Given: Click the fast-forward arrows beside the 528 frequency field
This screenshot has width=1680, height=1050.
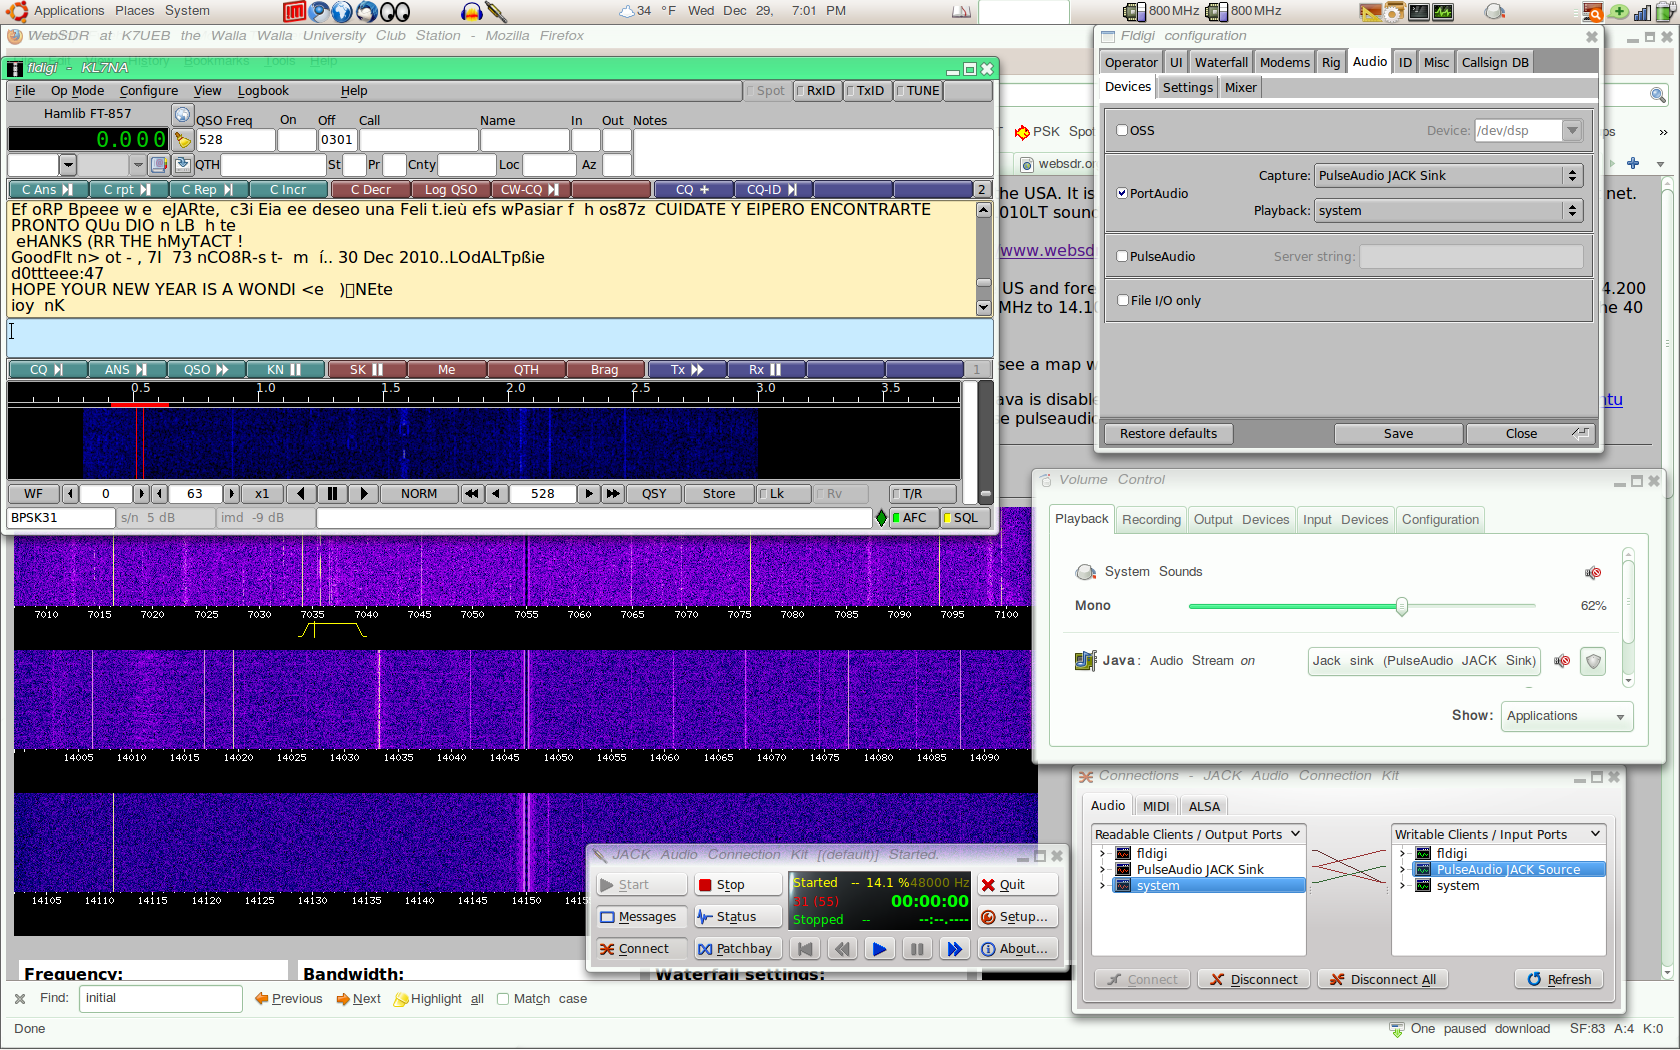Looking at the screenshot, I should pos(611,493).
